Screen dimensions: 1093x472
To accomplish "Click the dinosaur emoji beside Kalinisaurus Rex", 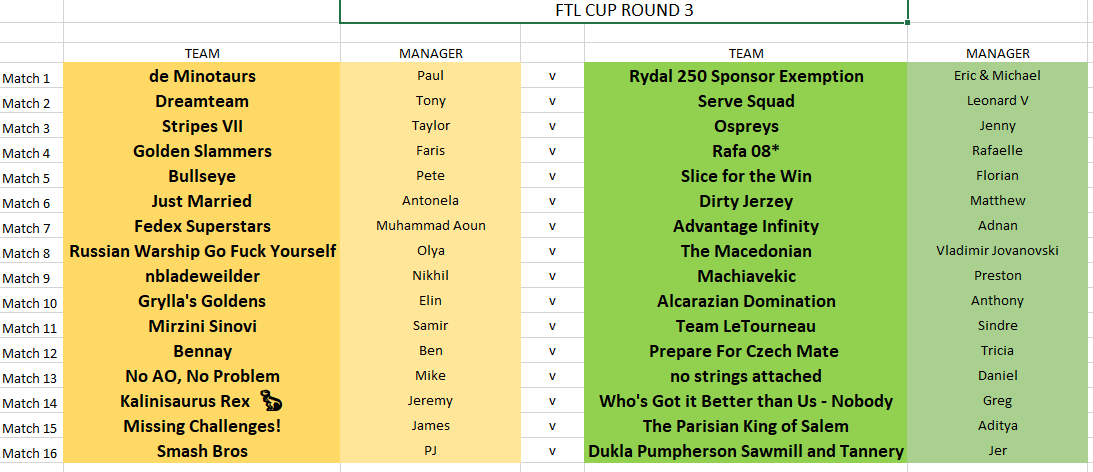I will (x=271, y=400).
